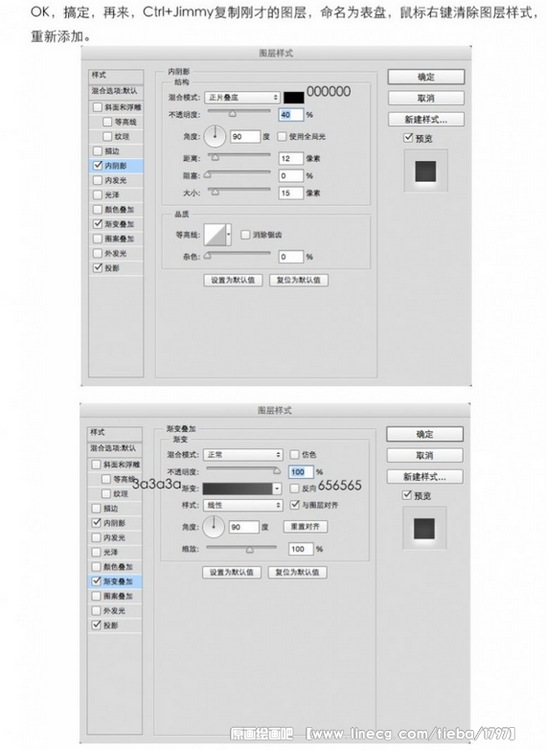Image resolution: width=547 pixels, height=750 pixels.
Task: Click the 角度 field showing 90 in Gradient Overlay dialog
Action: tap(244, 527)
